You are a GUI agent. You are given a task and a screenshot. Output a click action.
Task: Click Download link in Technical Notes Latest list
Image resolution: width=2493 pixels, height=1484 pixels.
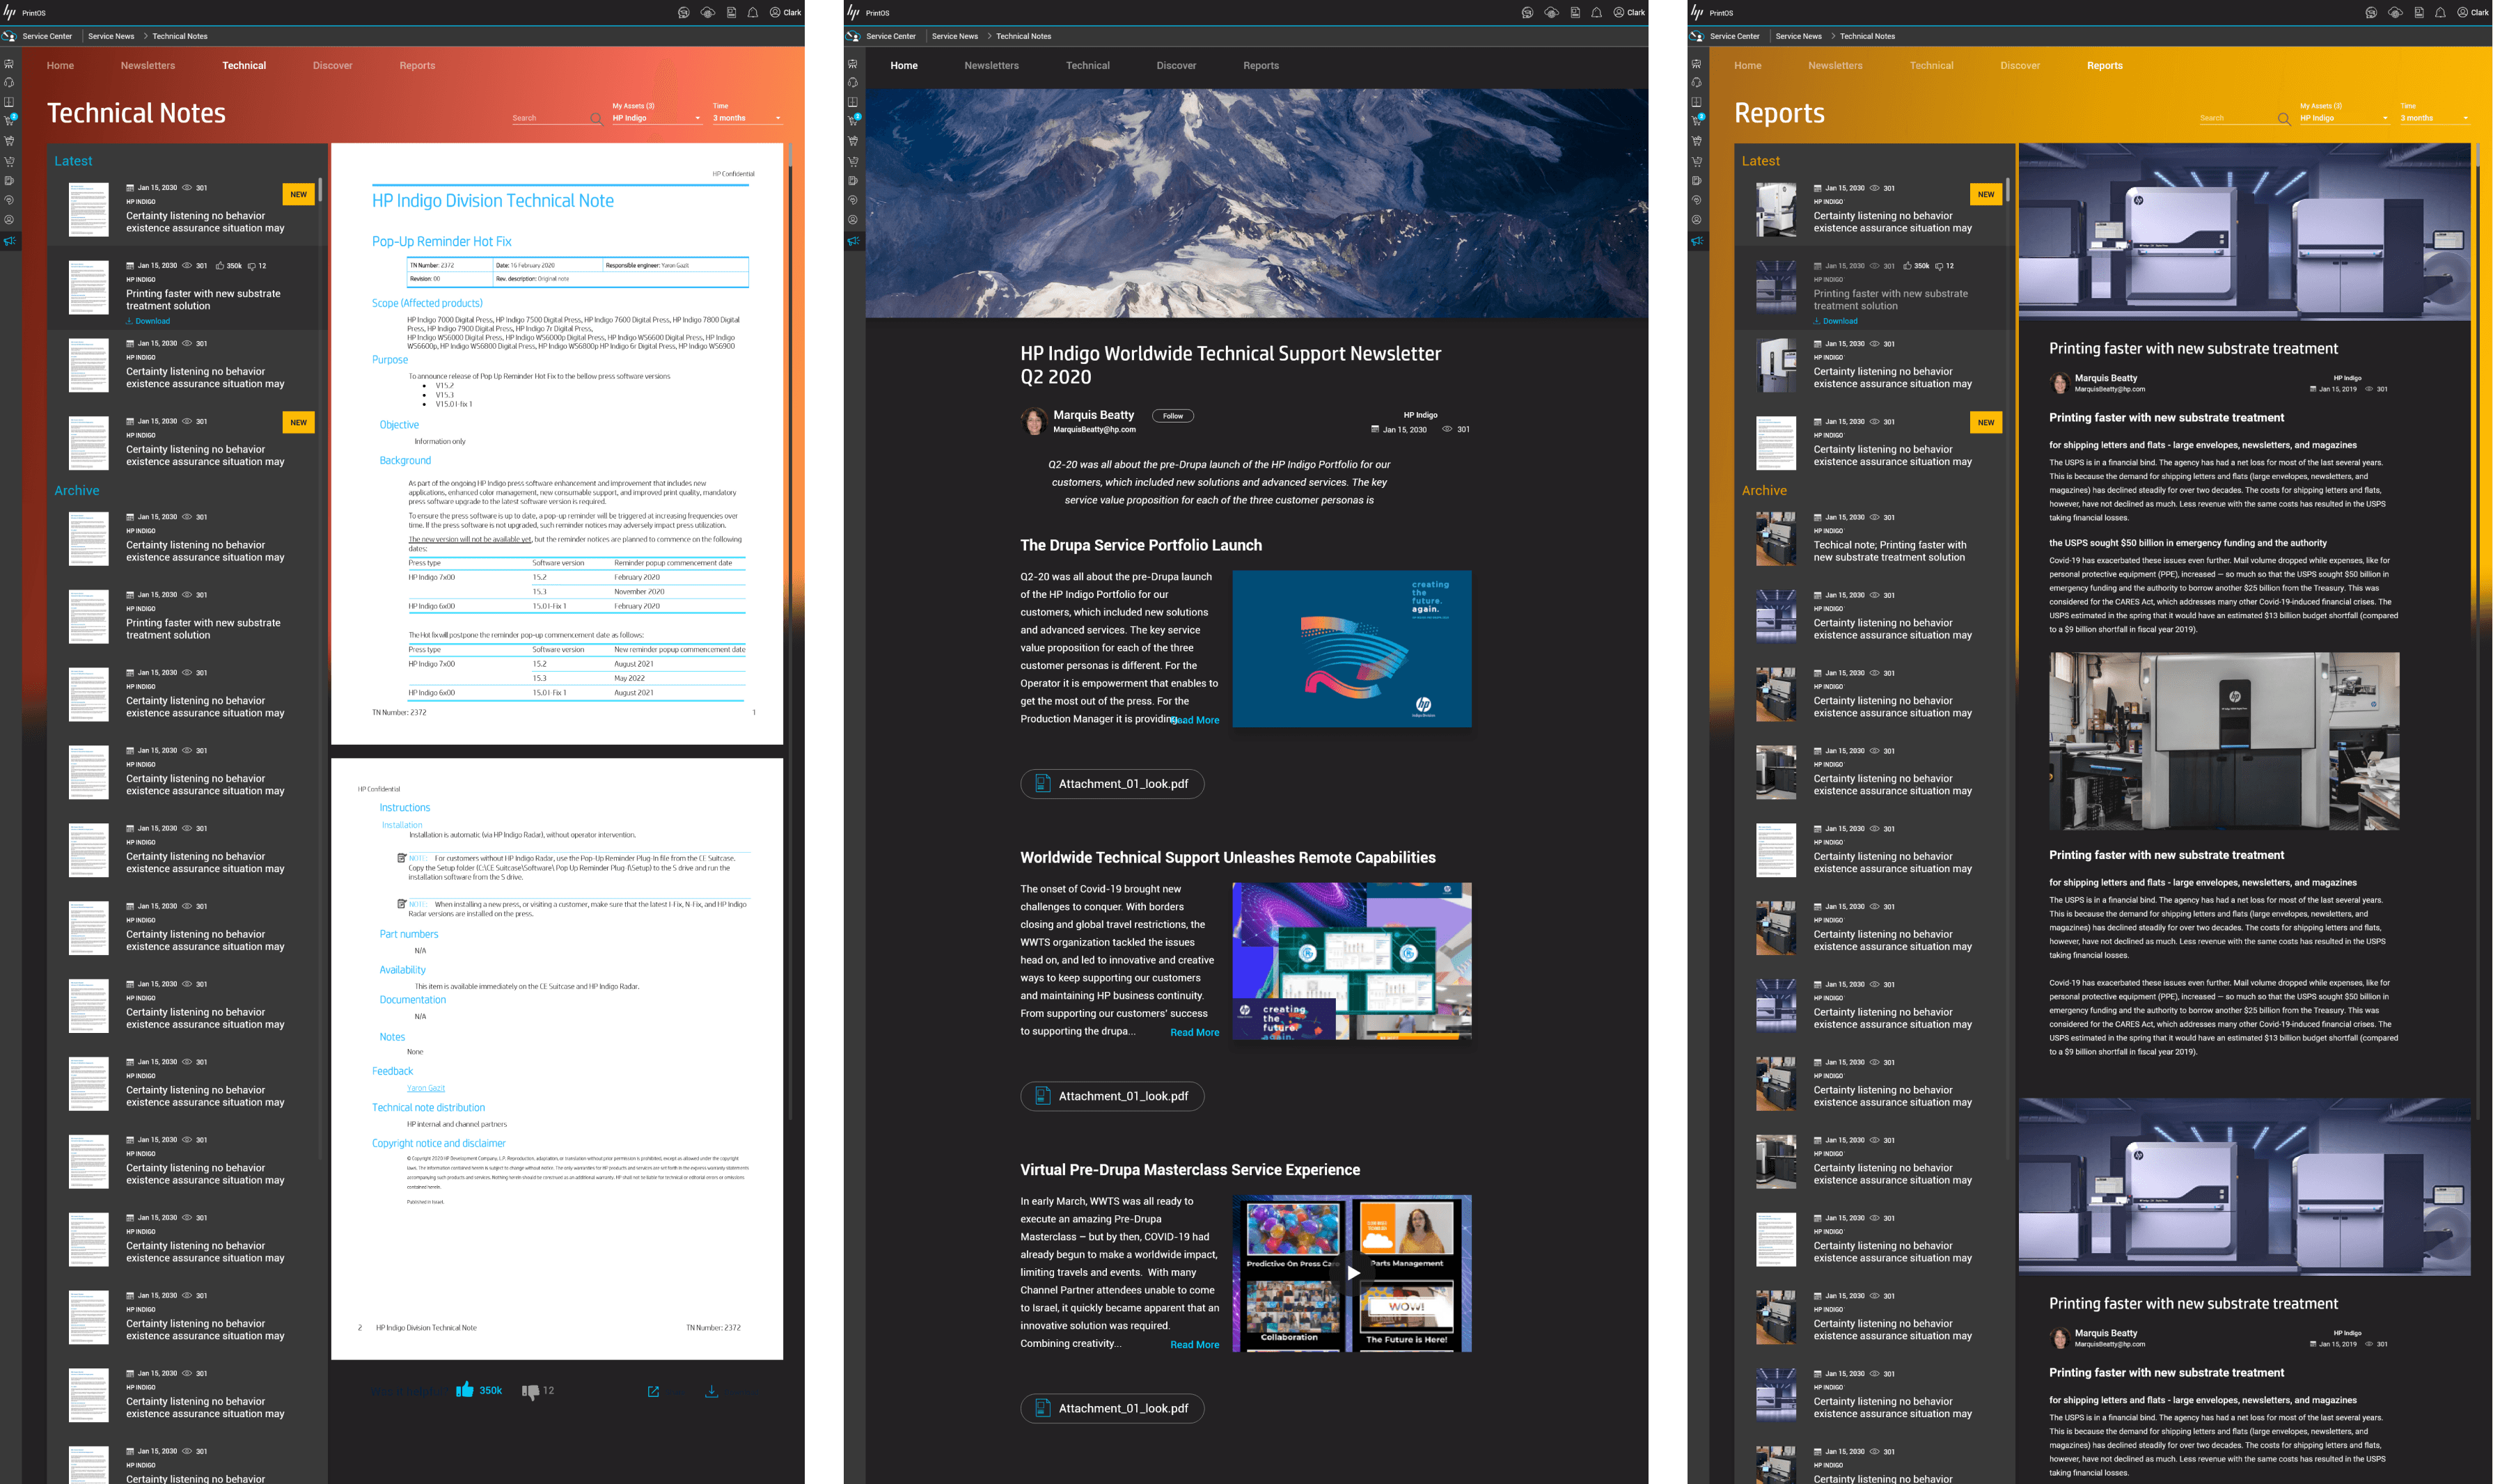(148, 321)
